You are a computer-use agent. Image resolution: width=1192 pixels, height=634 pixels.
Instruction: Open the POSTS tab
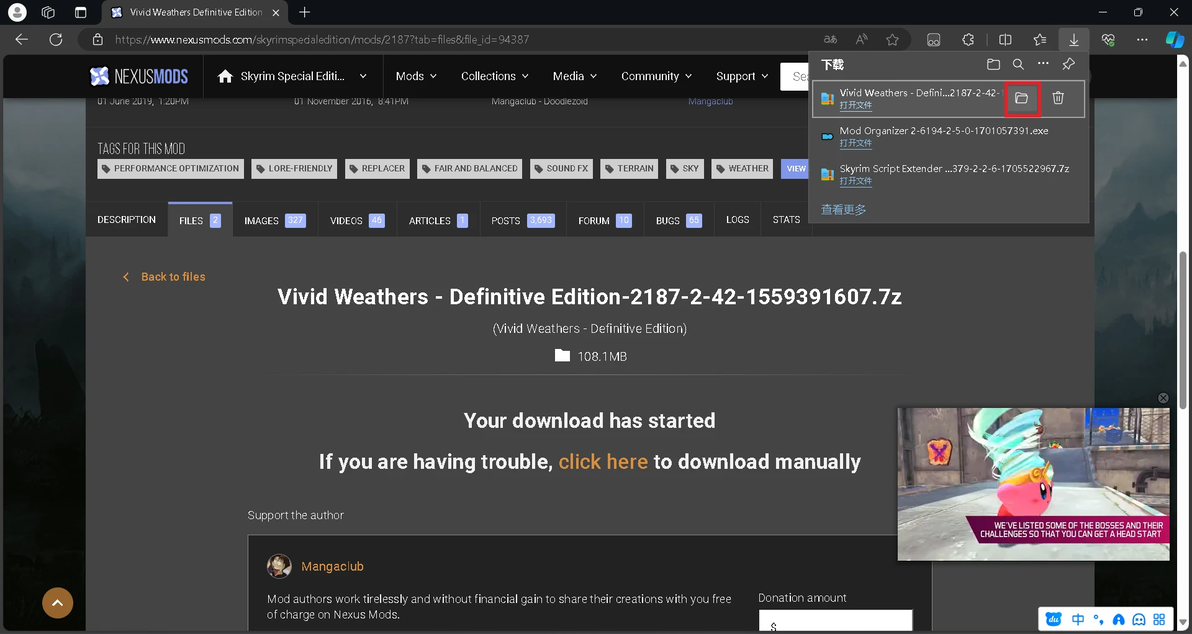pos(523,220)
